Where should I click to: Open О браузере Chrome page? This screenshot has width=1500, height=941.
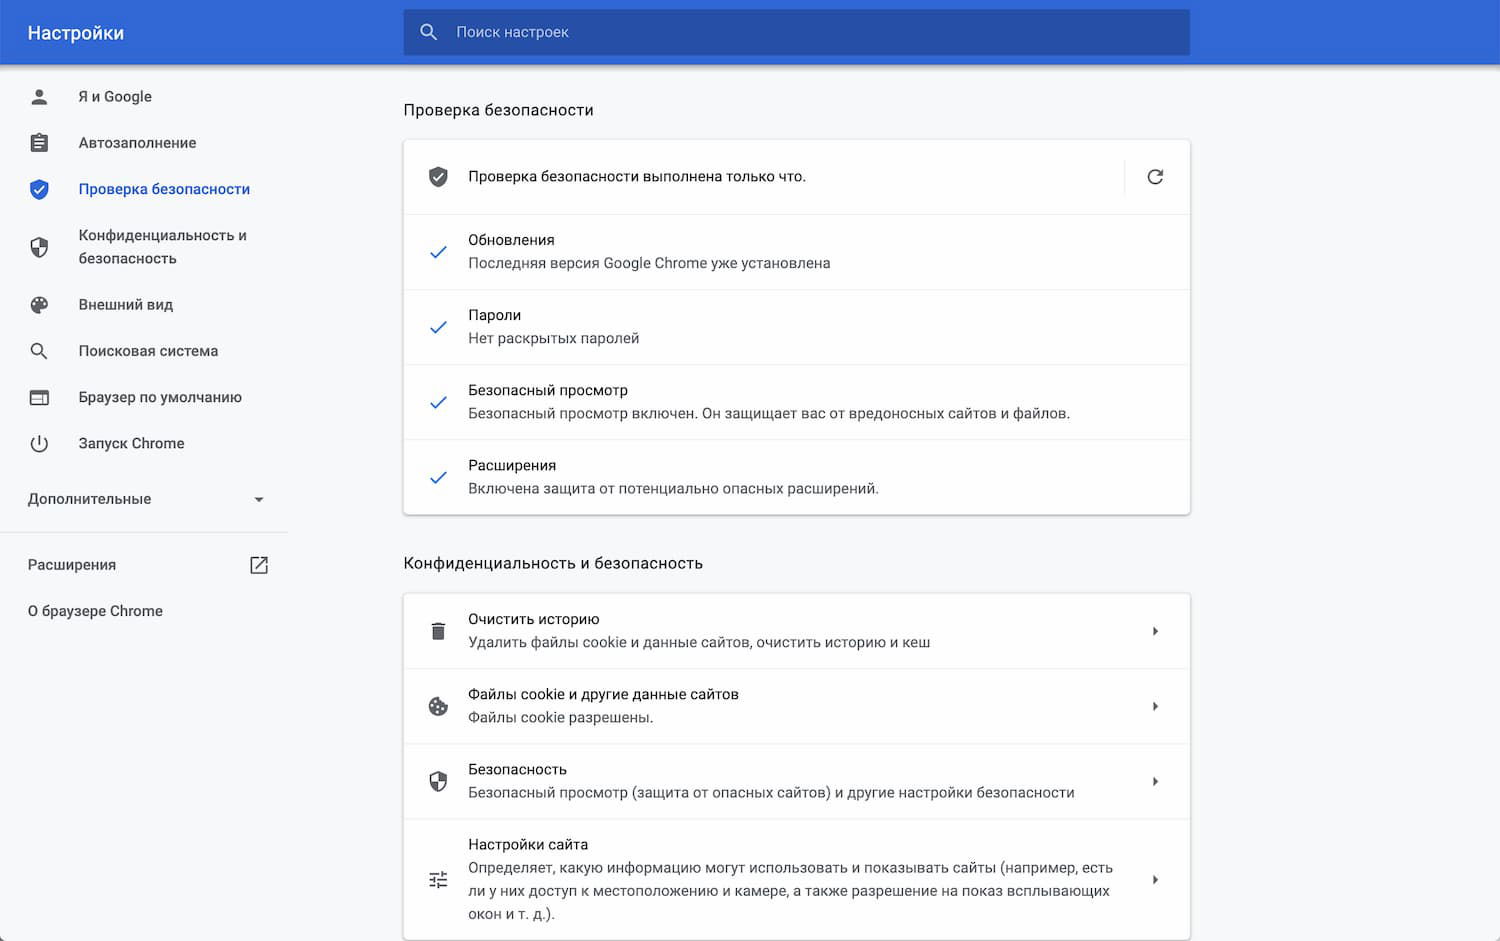(x=95, y=610)
